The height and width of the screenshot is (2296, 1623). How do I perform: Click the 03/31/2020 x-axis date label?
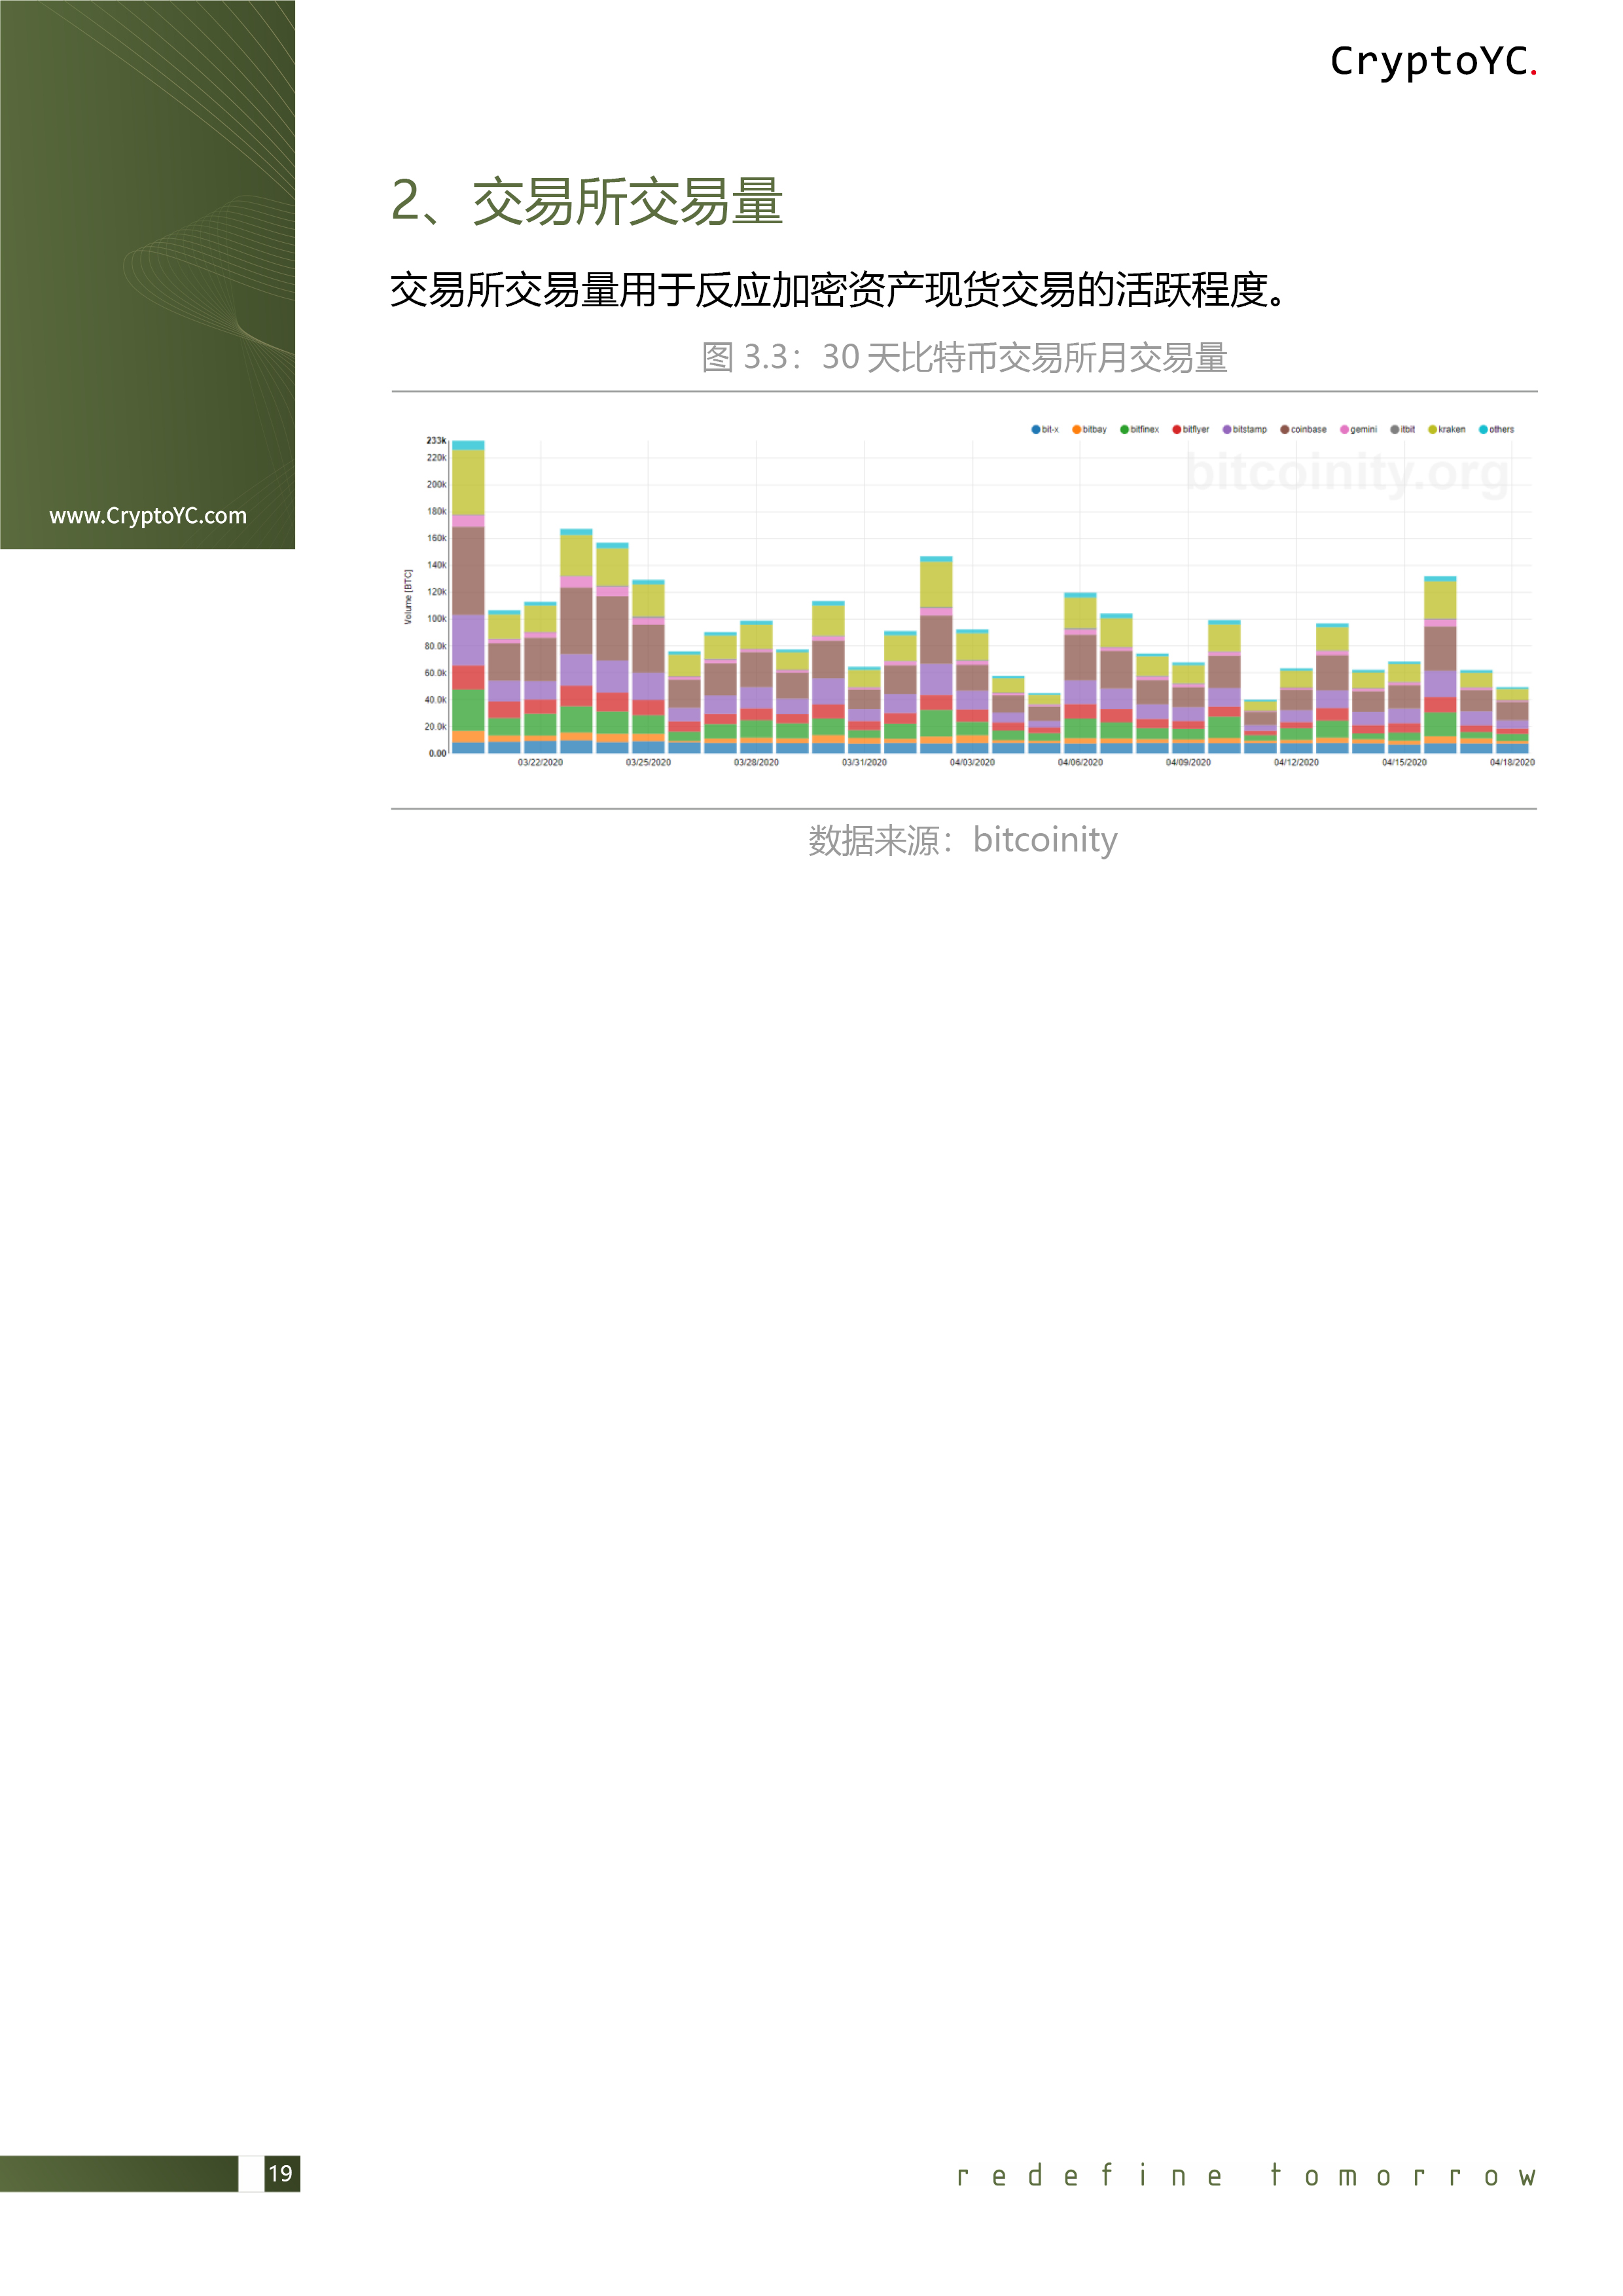[x=864, y=762]
